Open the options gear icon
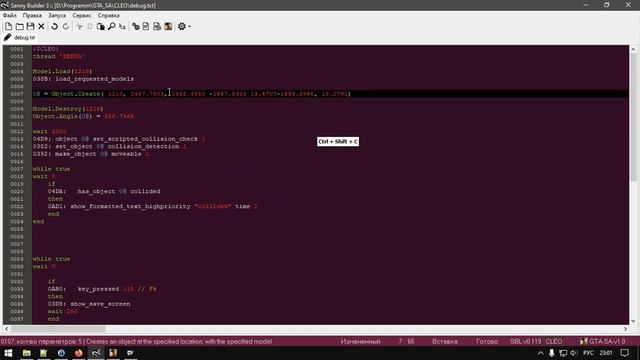This screenshot has height=360, width=640. (x=182, y=27)
